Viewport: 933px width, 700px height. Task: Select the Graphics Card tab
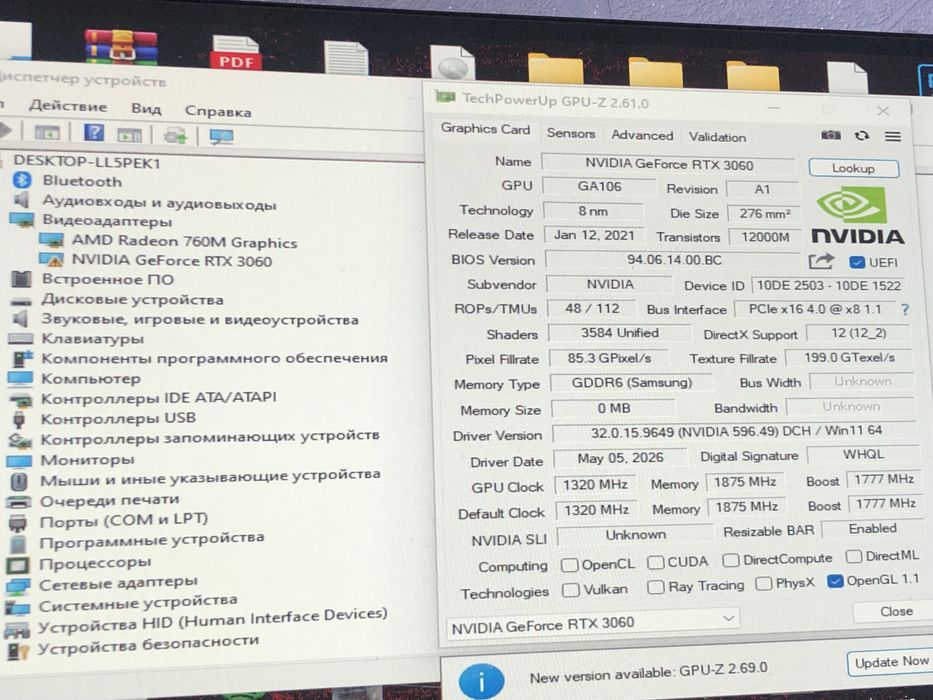[x=485, y=129]
